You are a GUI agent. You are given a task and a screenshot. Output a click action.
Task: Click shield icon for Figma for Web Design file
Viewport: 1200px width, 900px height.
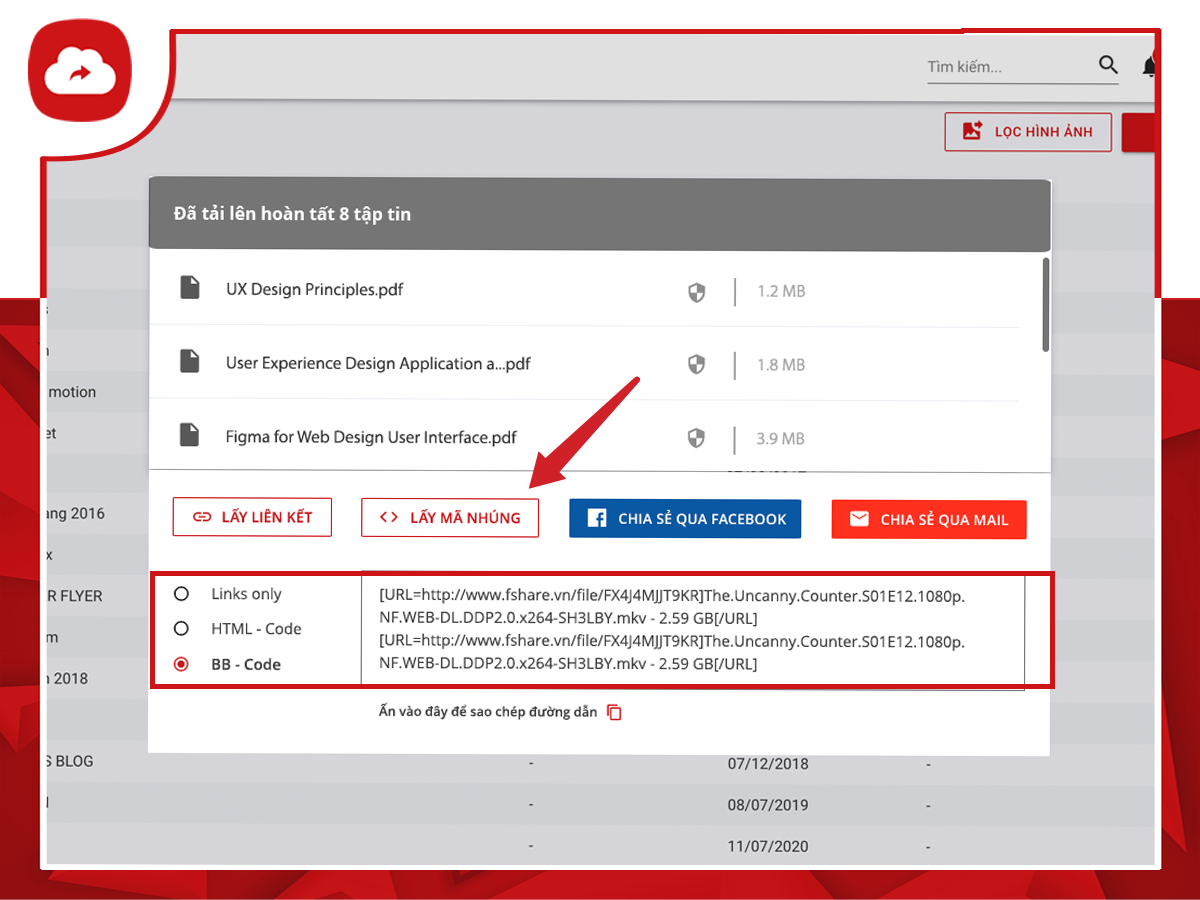tap(697, 438)
